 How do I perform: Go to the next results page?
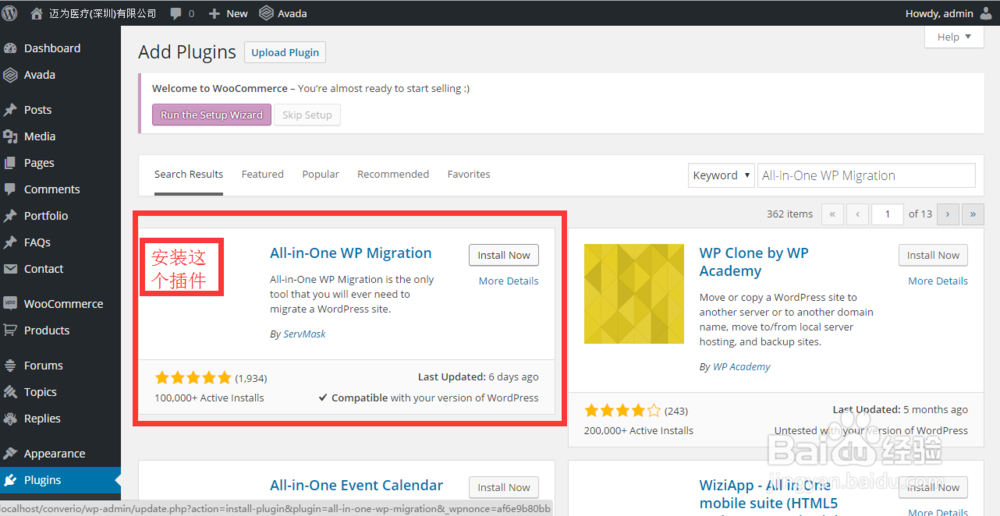coord(948,214)
